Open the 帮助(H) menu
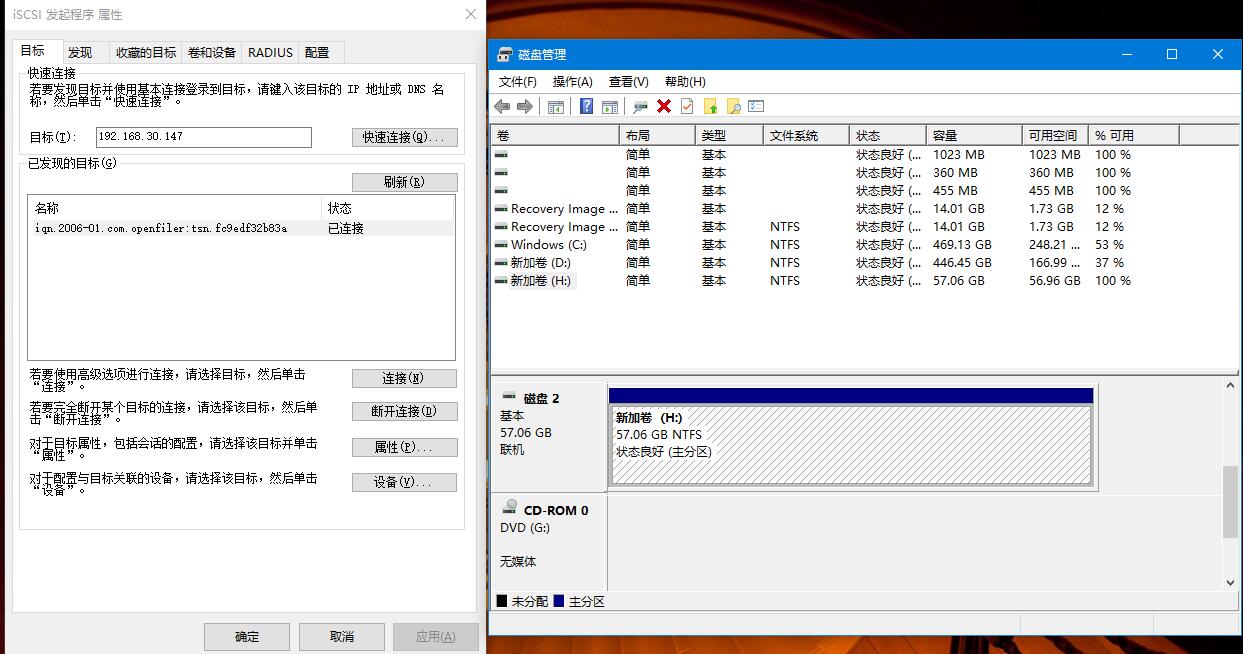 (685, 82)
